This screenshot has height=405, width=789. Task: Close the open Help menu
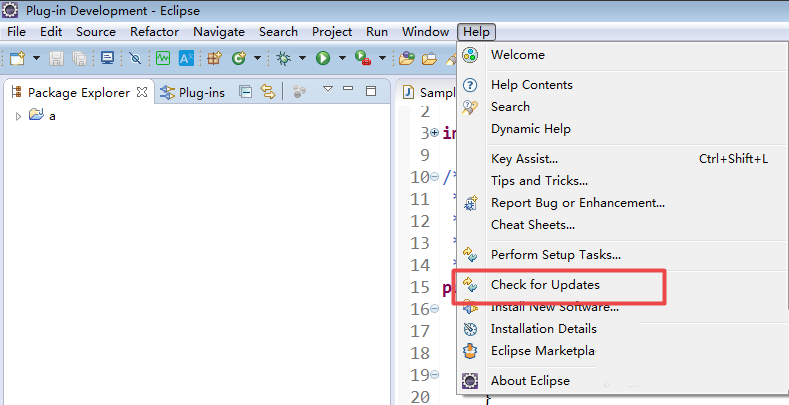(477, 32)
